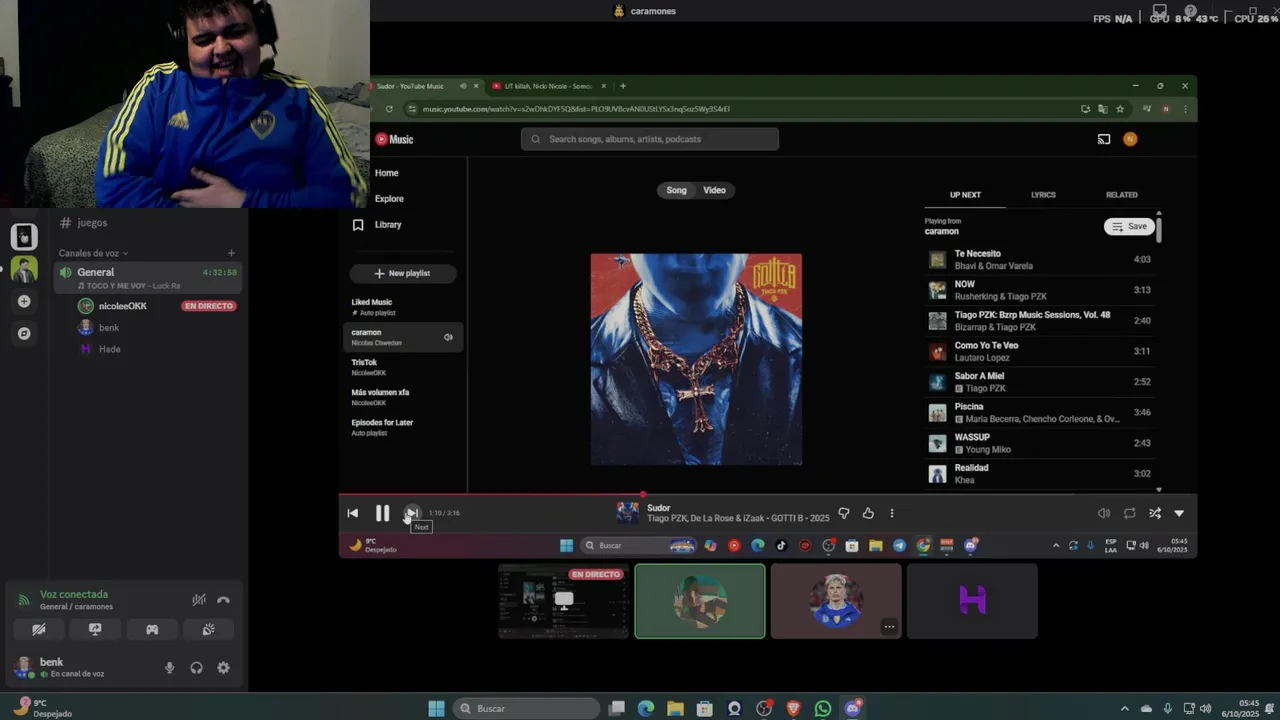
Task: Click the GOTTI B album cover art
Action: [696, 359]
